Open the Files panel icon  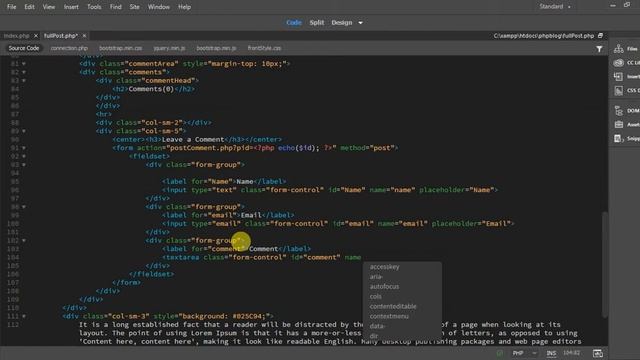[619, 49]
